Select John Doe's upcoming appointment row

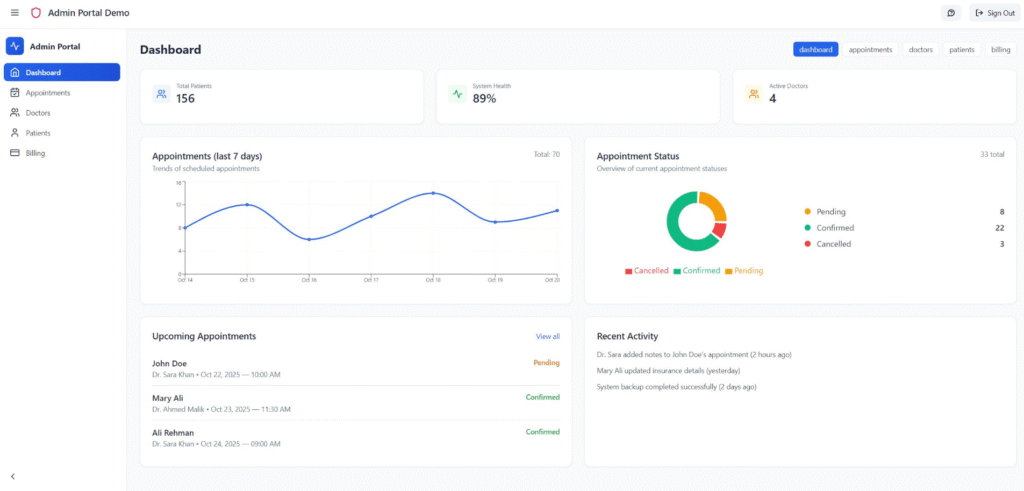point(355,368)
